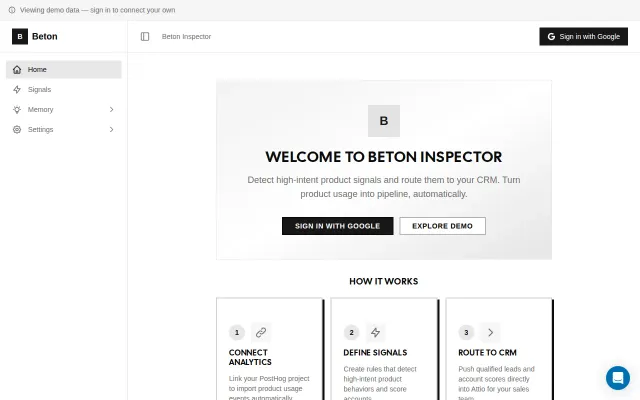The image size is (640, 400).
Task: Click Sign in with Google in header
Action: pos(583,36)
